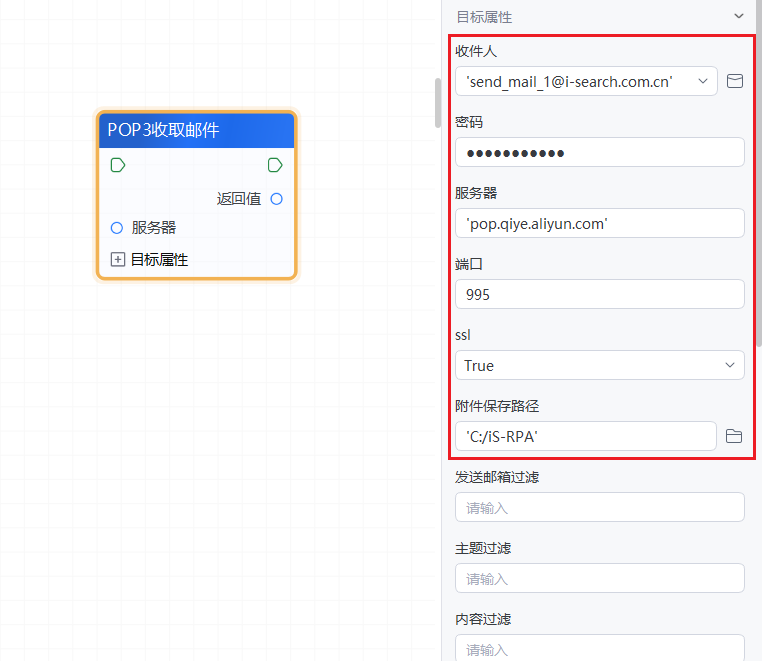
Task: Click the 端口 field showing 995
Action: click(x=600, y=294)
